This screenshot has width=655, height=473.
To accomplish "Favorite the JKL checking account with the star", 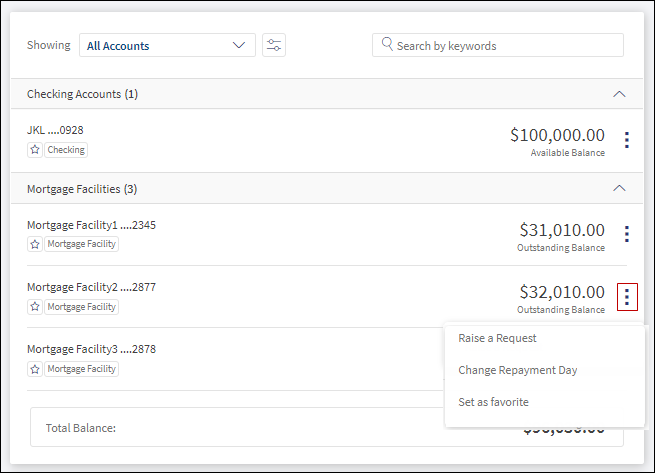I will coord(35,150).
